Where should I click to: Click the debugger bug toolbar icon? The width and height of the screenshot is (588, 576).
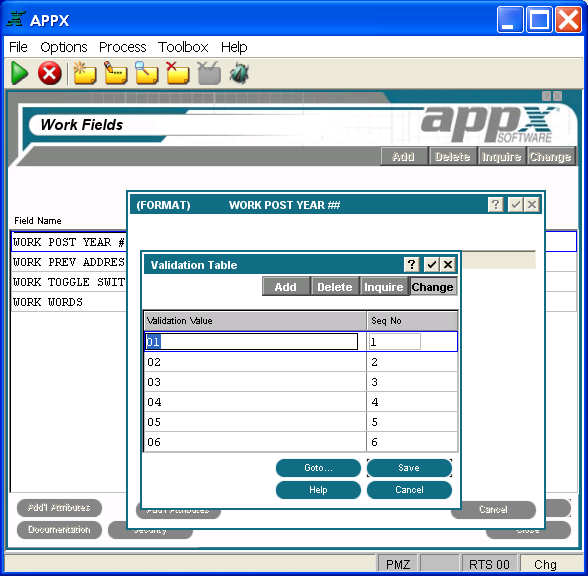click(x=239, y=73)
